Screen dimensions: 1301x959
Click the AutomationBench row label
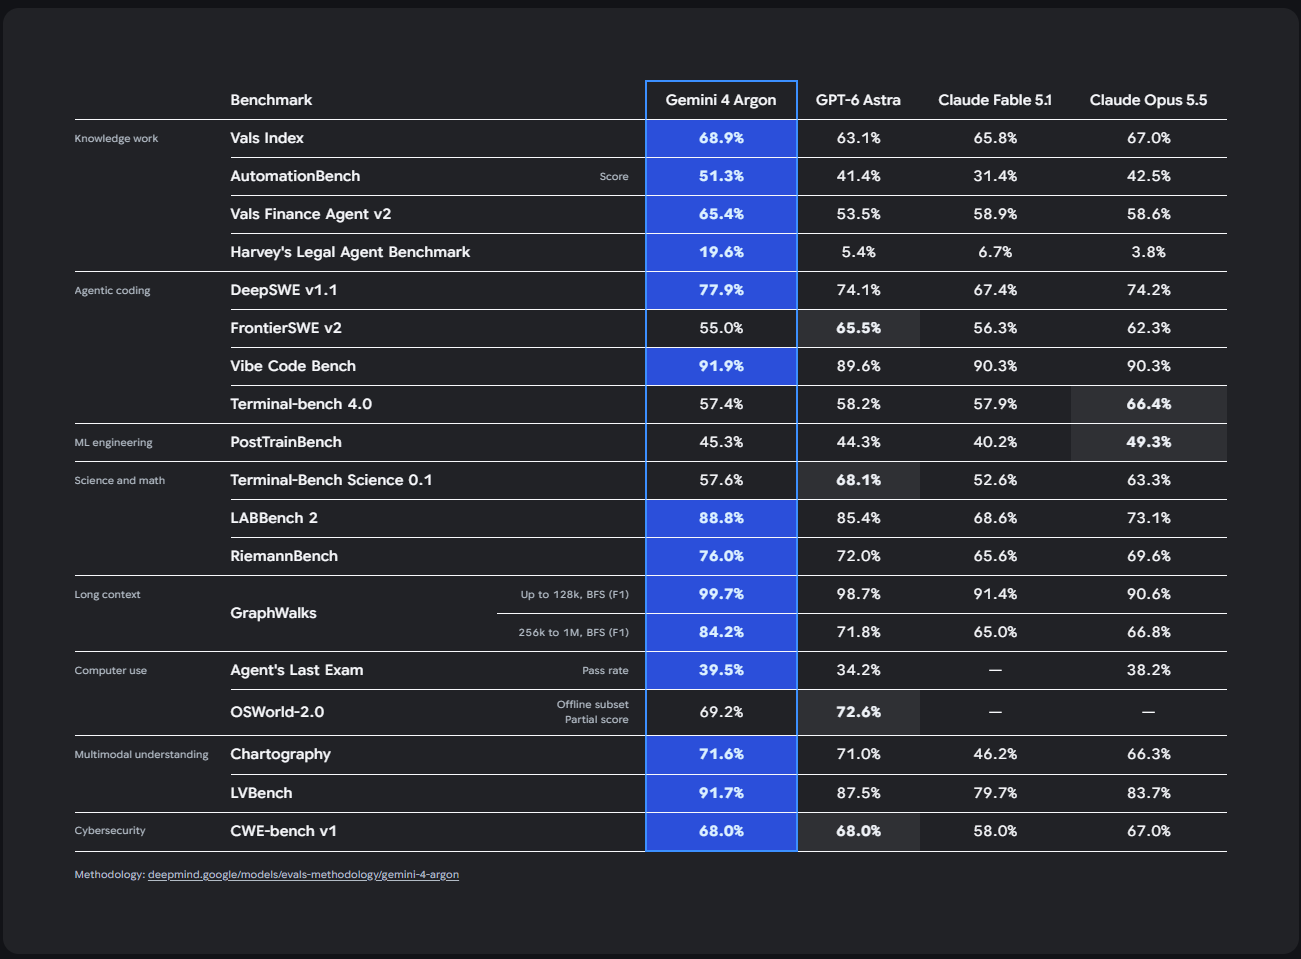point(295,176)
